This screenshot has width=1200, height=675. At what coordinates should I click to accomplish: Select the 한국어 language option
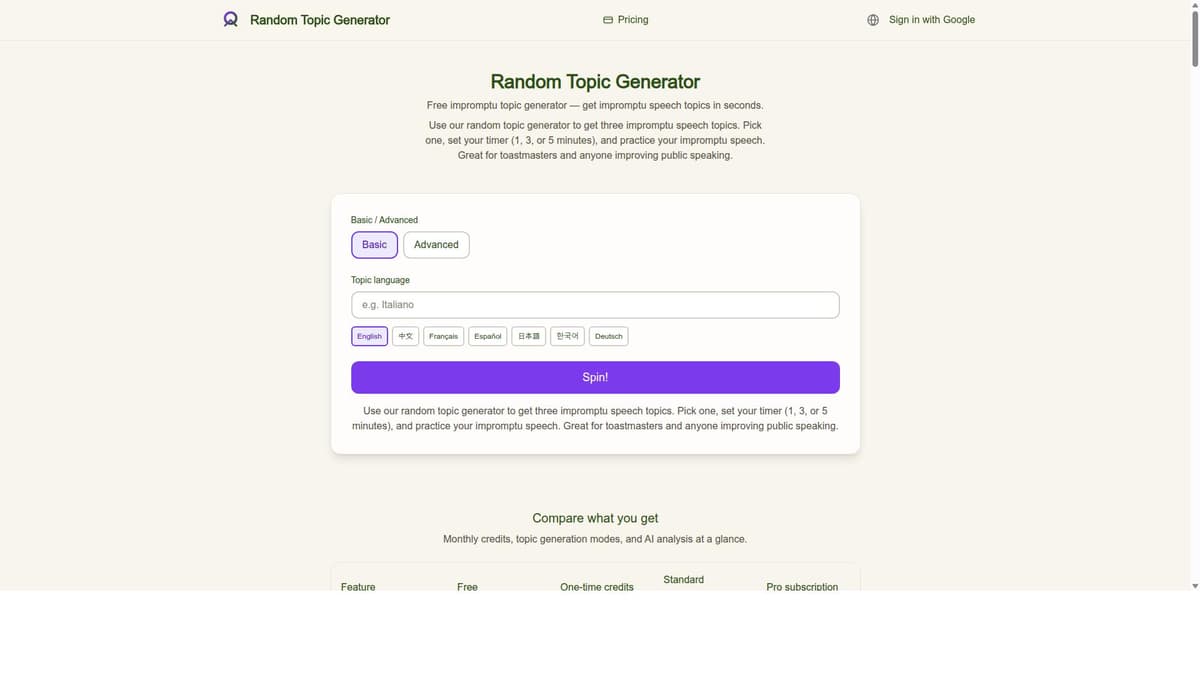(566, 336)
